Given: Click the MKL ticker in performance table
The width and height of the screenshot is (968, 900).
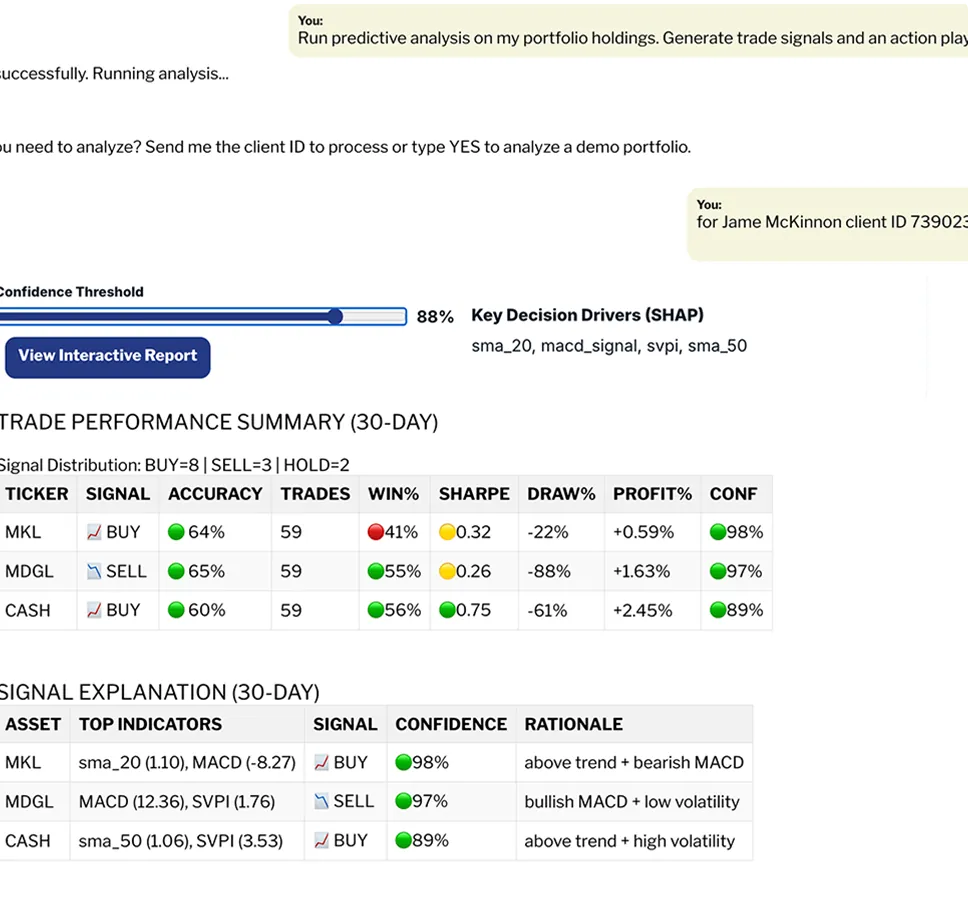Looking at the screenshot, I should pos(23,532).
